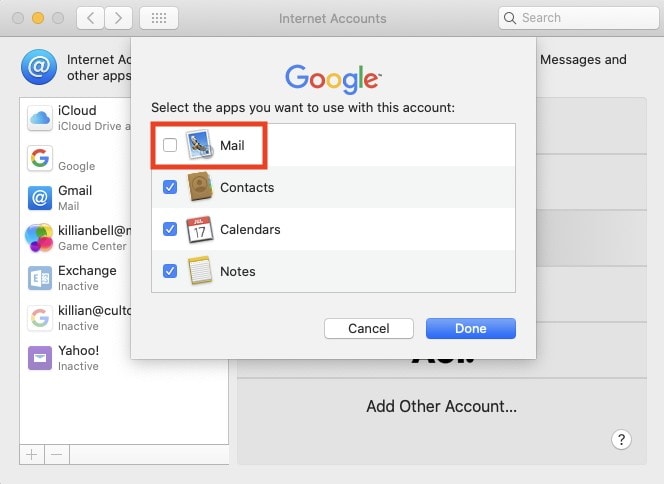Image resolution: width=664 pixels, height=484 pixels.
Task: Disable the Notes checkbox
Action: pyautogui.click(x=170, y=272)
